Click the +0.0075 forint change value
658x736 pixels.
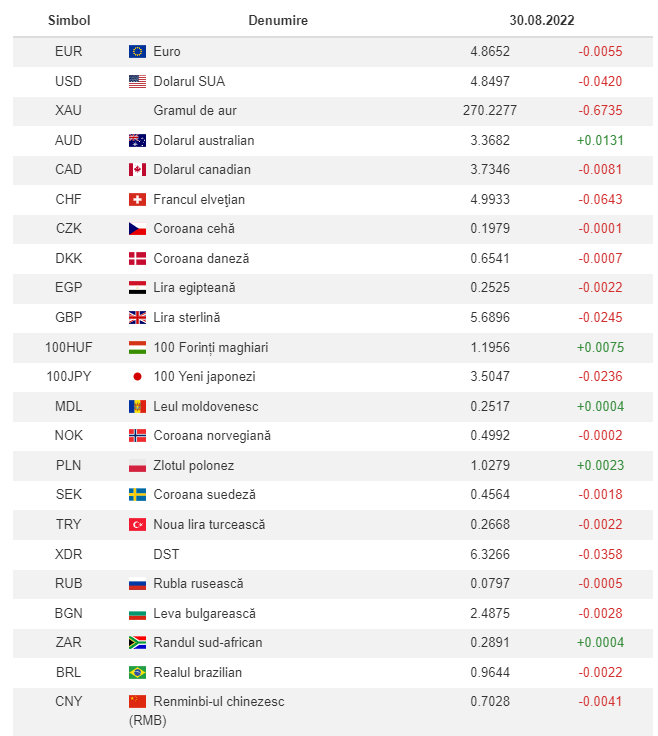click(x=600, y=347)
